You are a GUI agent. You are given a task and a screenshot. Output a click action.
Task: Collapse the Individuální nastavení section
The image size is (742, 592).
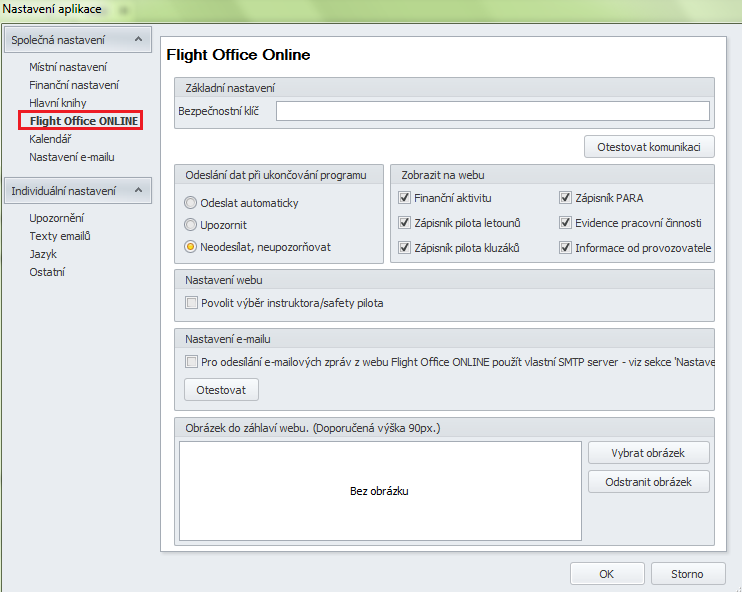point(139,190)
